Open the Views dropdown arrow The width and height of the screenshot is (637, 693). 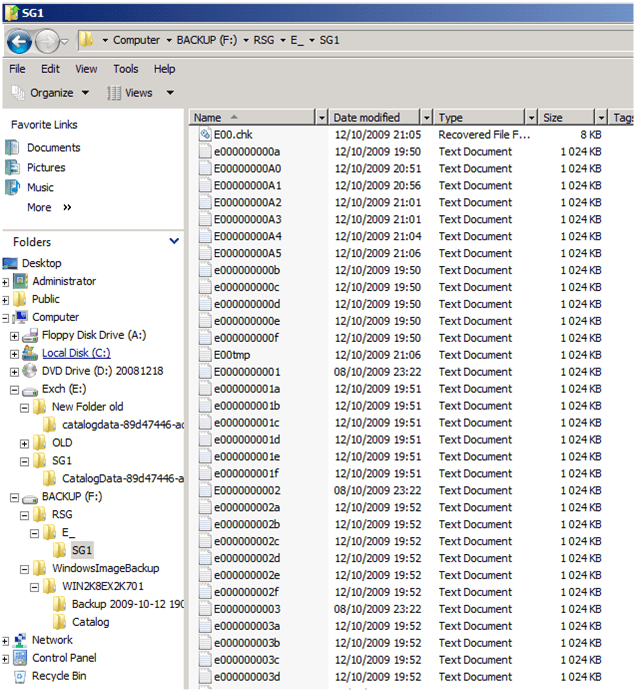(170, 93)
